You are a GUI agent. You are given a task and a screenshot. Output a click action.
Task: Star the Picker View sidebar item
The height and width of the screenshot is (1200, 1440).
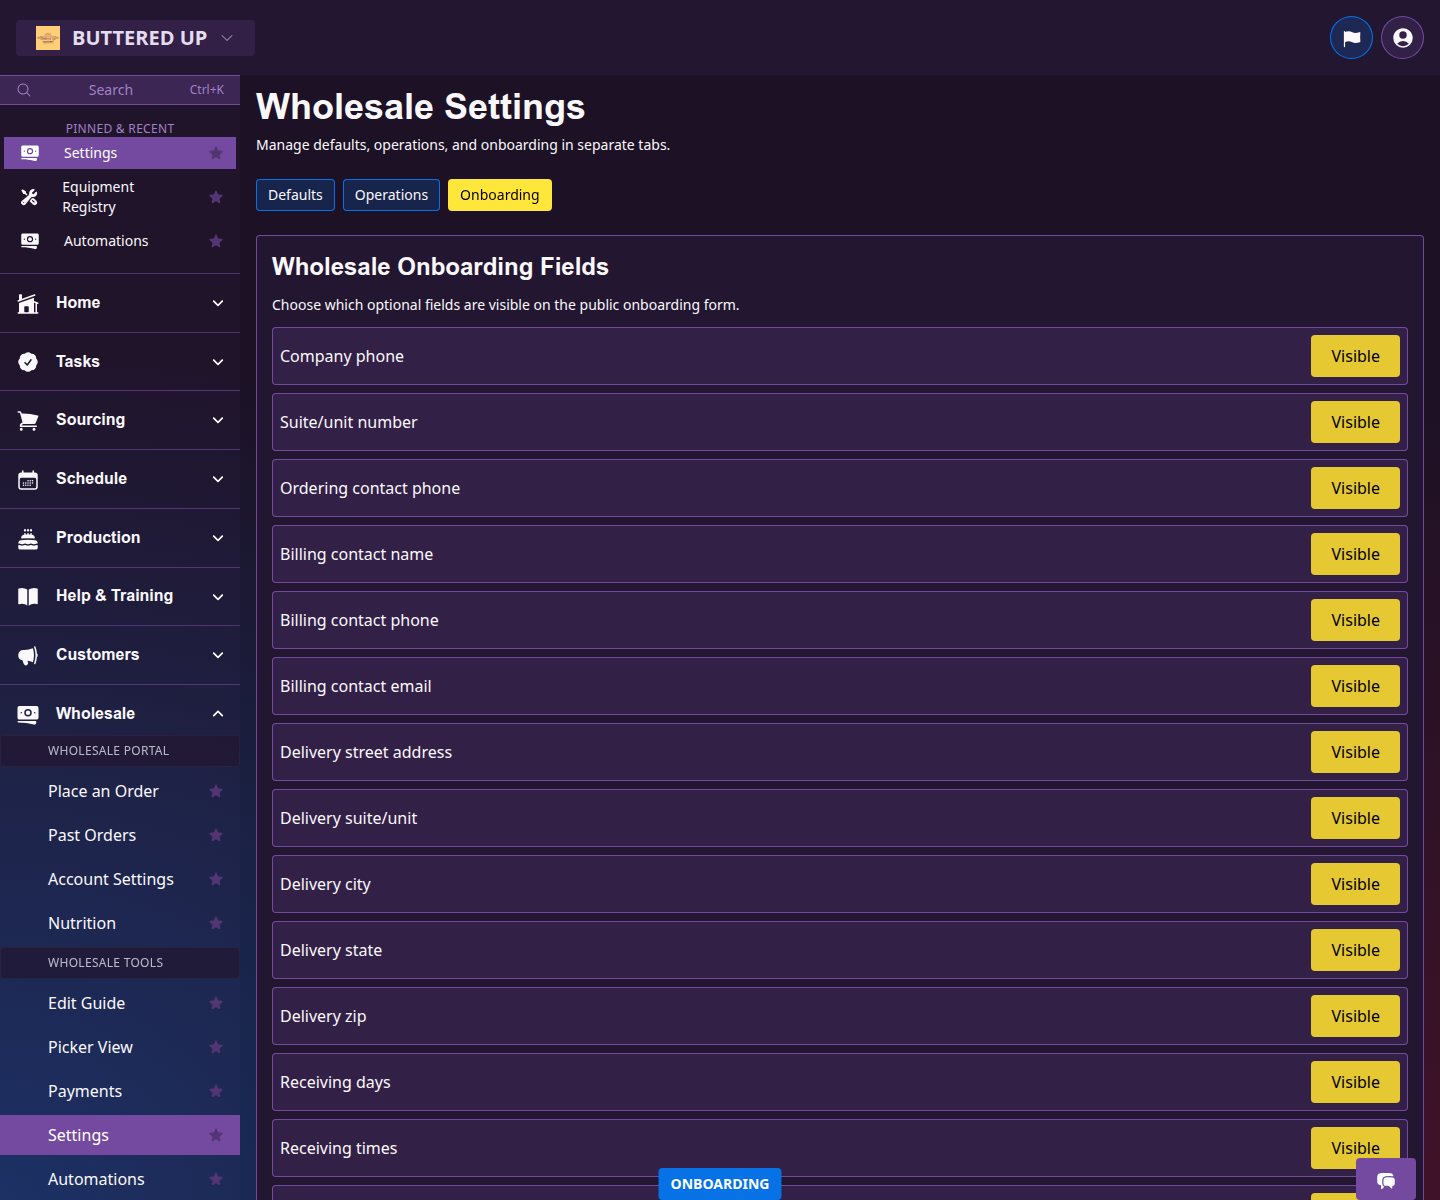[x=216, y=1047]
